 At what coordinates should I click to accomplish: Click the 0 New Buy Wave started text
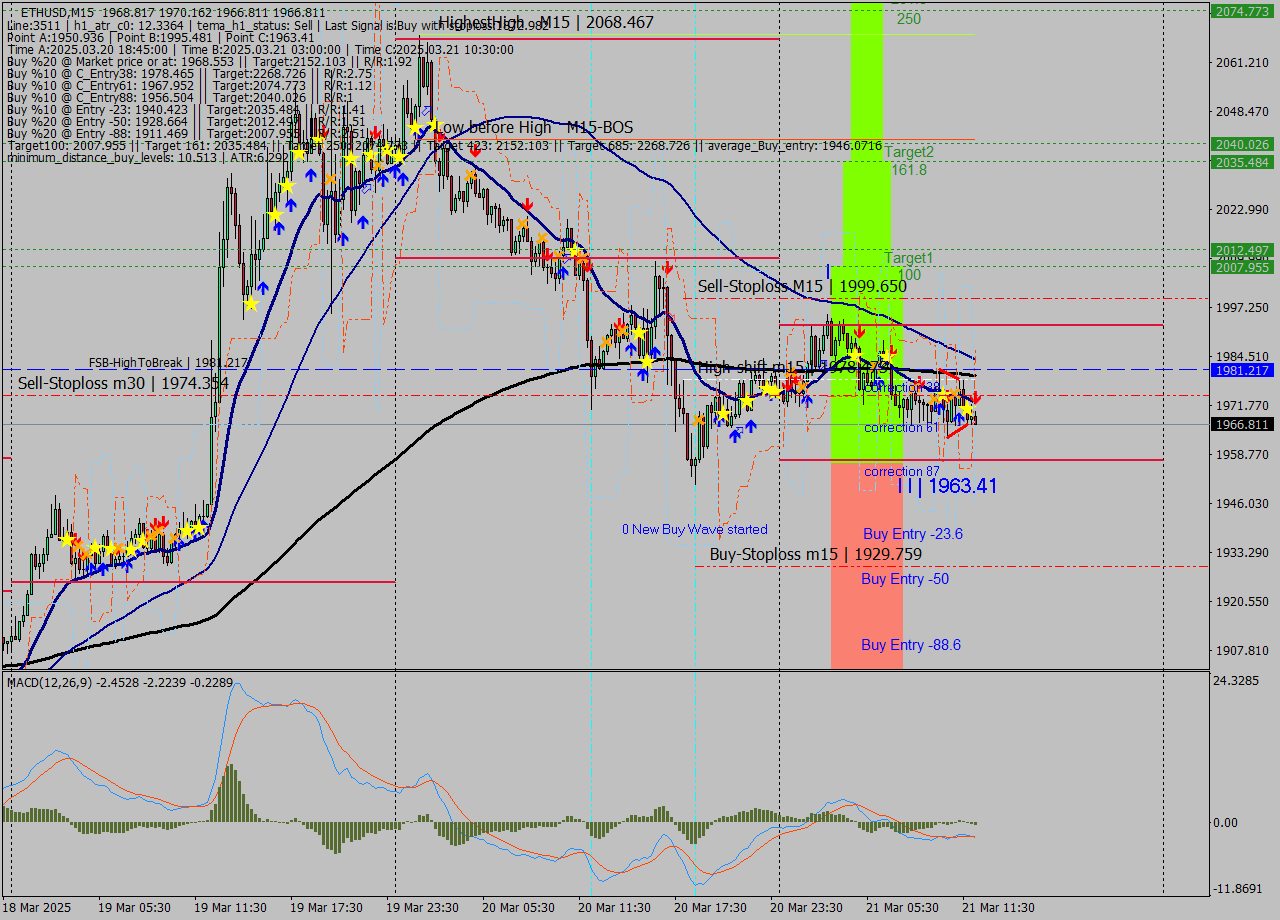pos(694,529)
